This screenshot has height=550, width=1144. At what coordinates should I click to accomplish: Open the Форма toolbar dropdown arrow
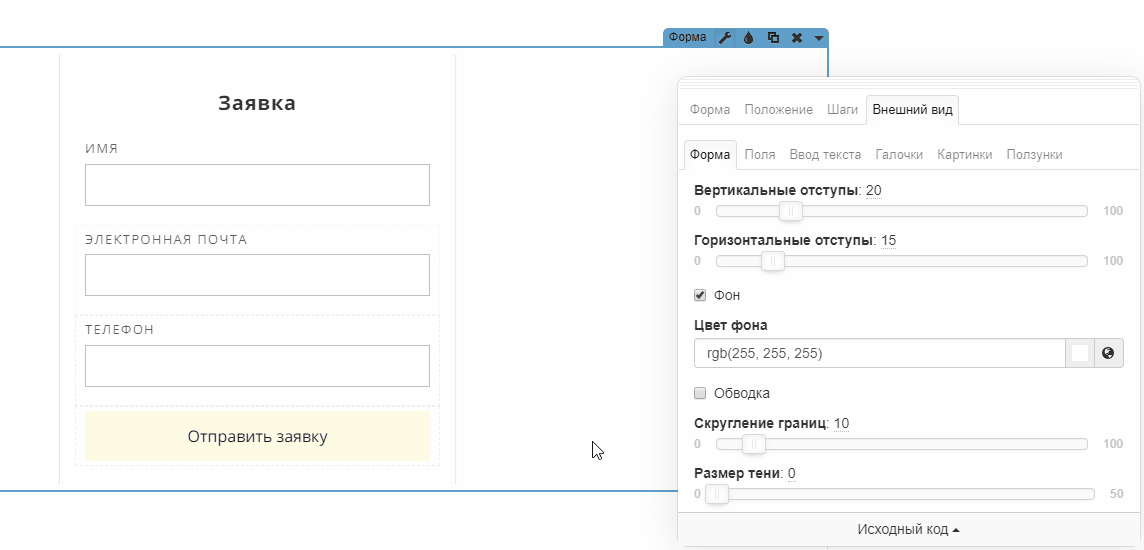tap(819, 38)
